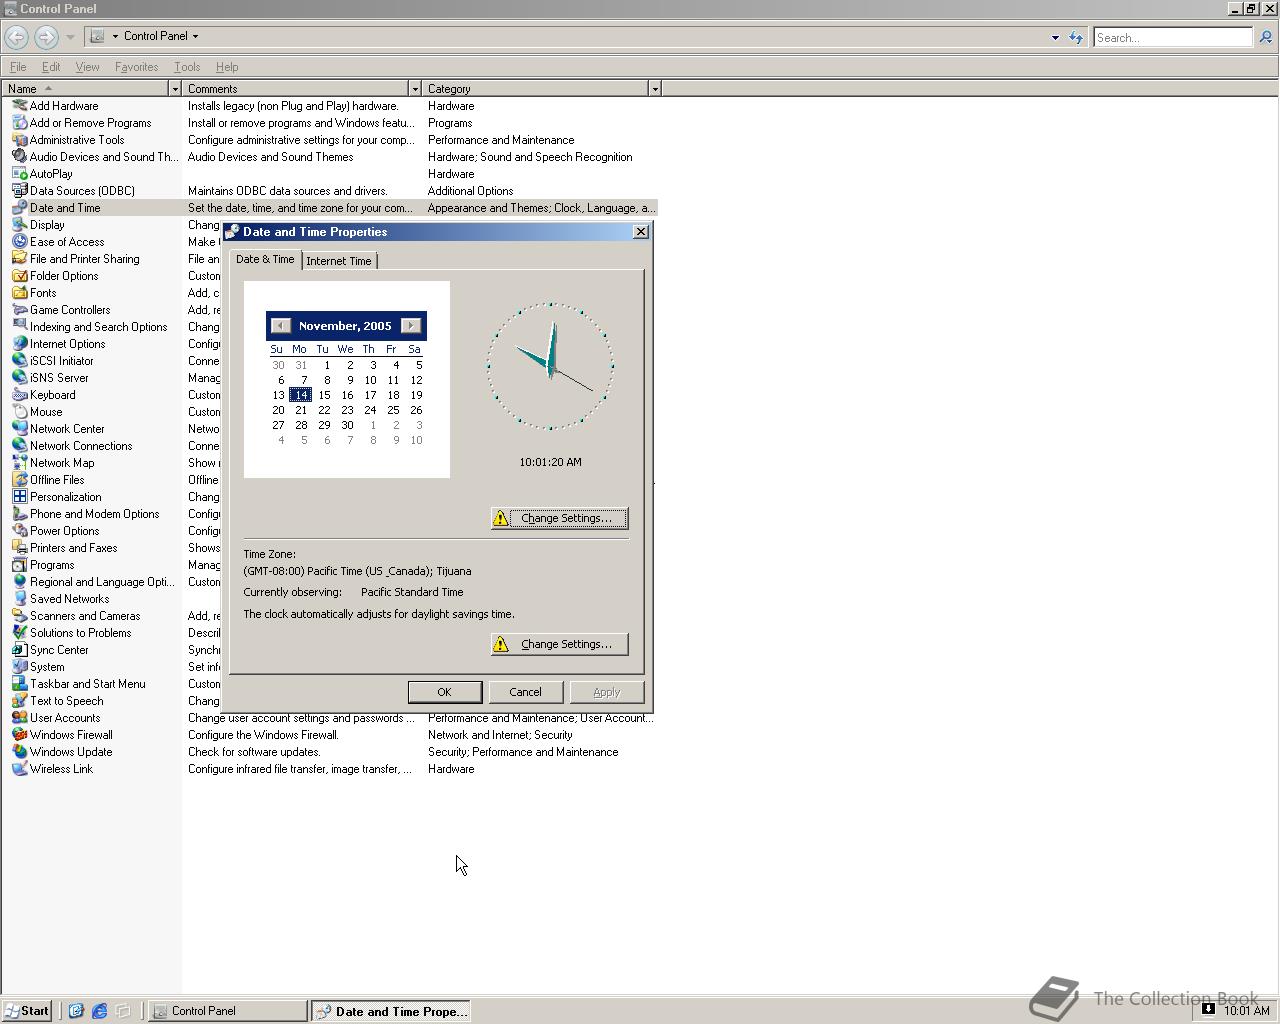
Task: Open the Edit menu
Action: [51, 67]
